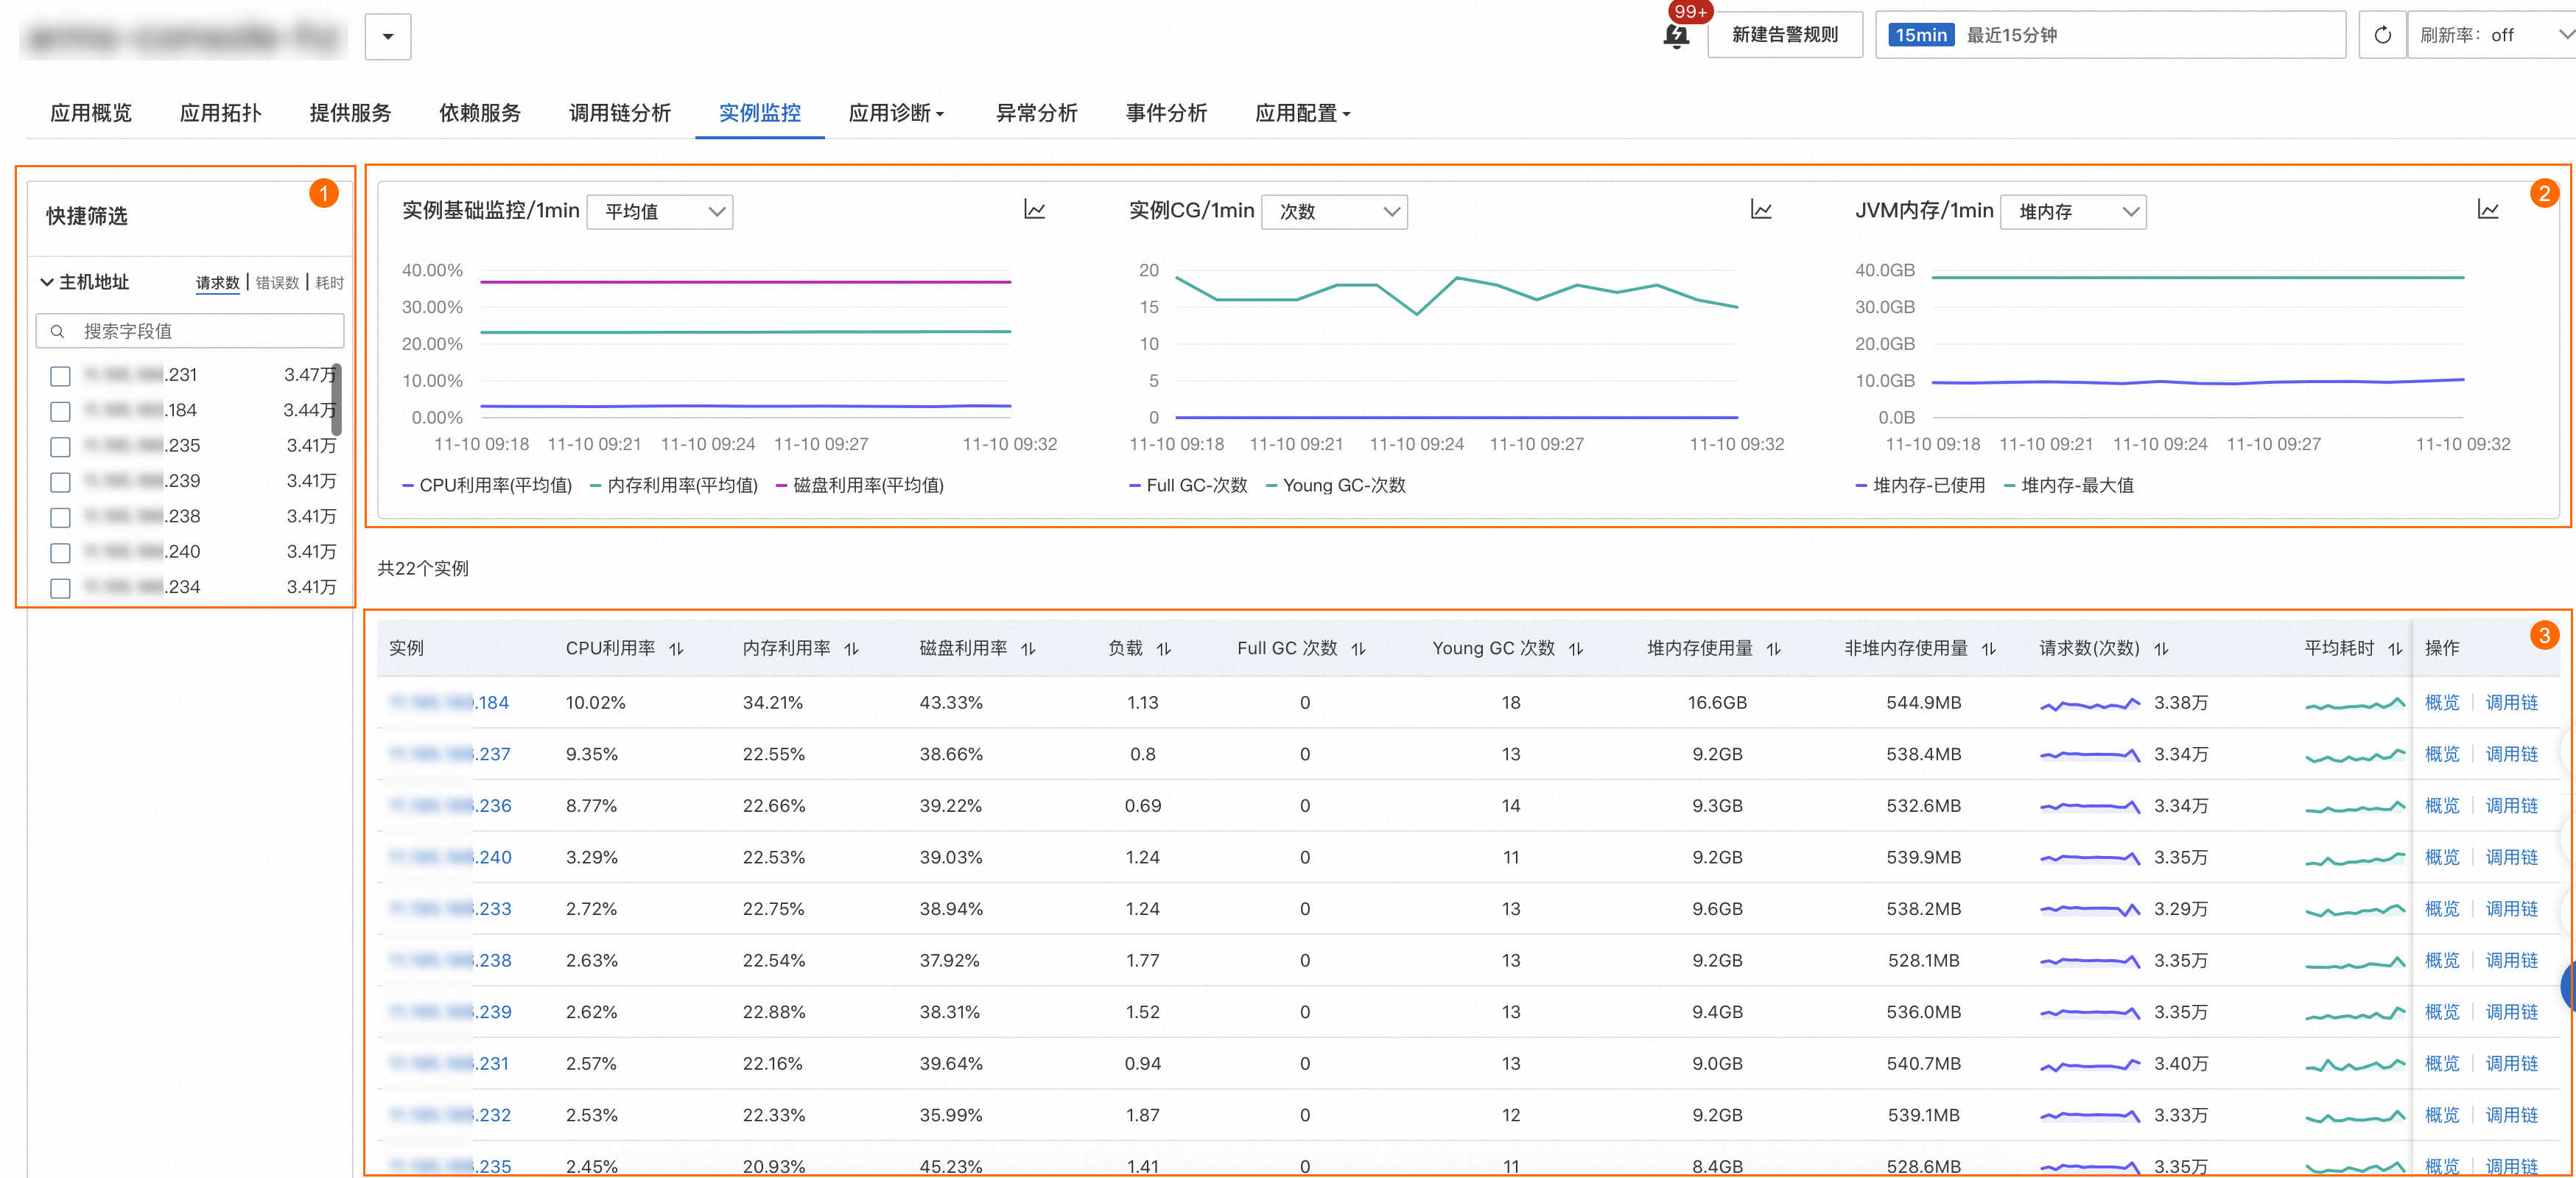Click the search magnifier icon in filter
Viewport: 2576px width, 1178px height.
coord(58,331)
